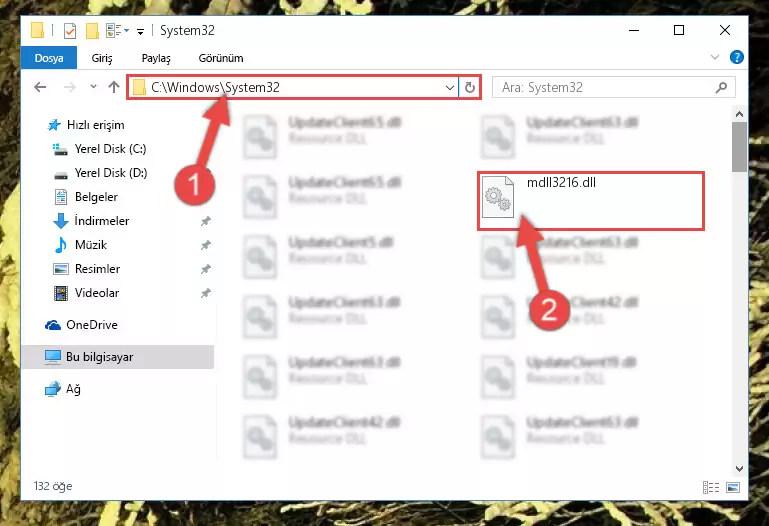Click the scroll down arrow of file list
This screenshot has height=526, width=769.
pyautogui.click(x=739, y=469)
